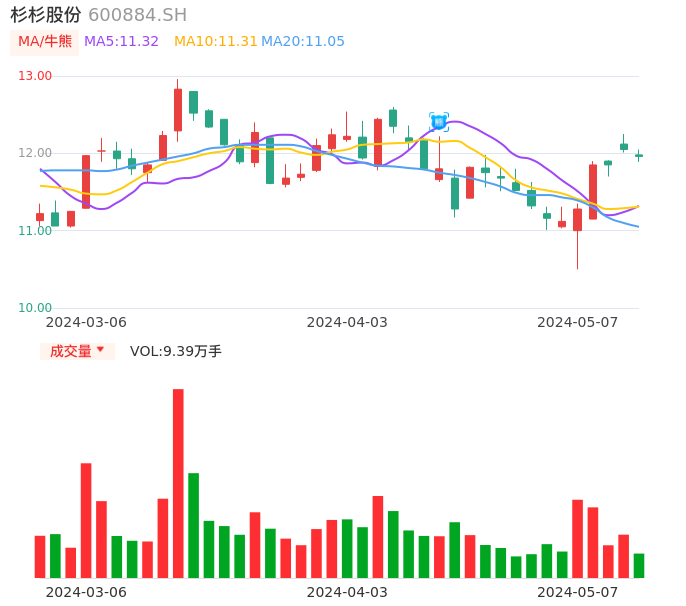This screenshot has height=606, width=686.
Task: Click the 12.00 price axis label
Action: 35,153
